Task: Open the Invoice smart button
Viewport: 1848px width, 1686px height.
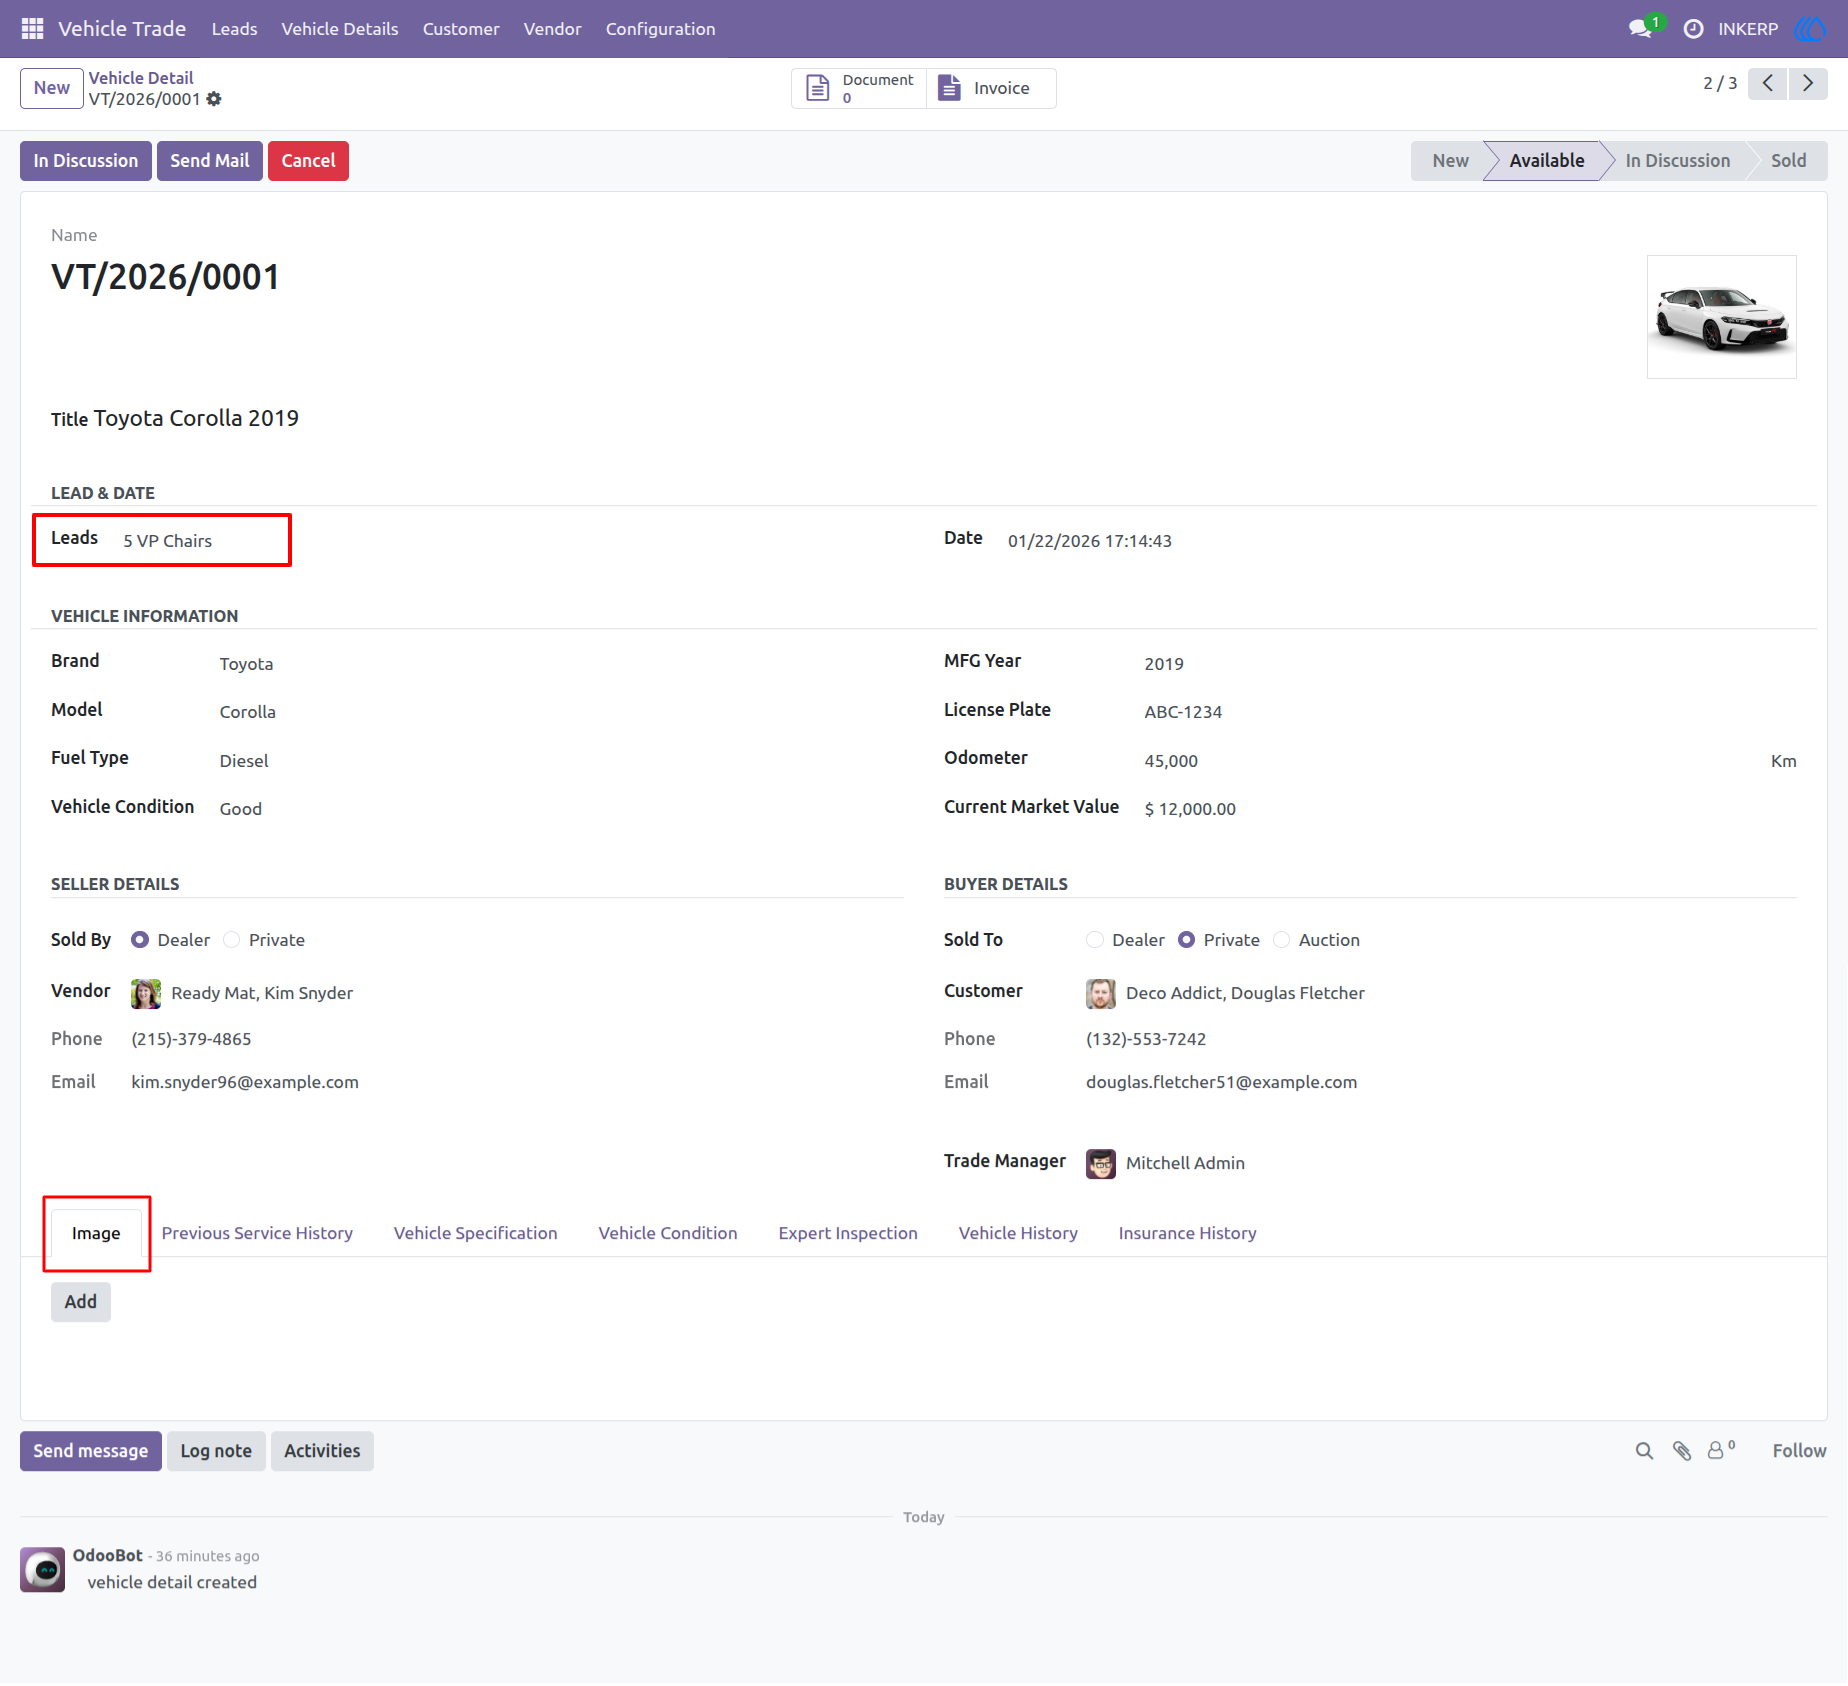Action: (x=991, y=88)
